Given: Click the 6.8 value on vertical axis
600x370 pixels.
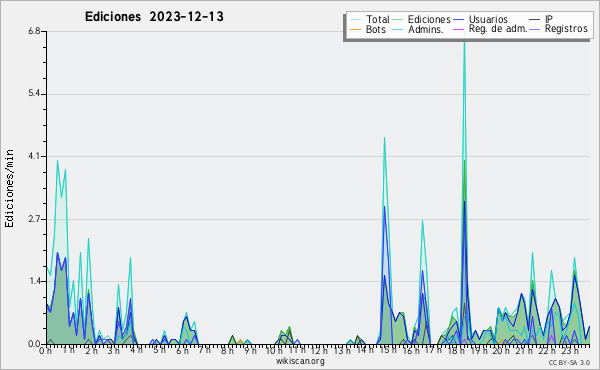Looking at the screenshot, I should (34, 31).
